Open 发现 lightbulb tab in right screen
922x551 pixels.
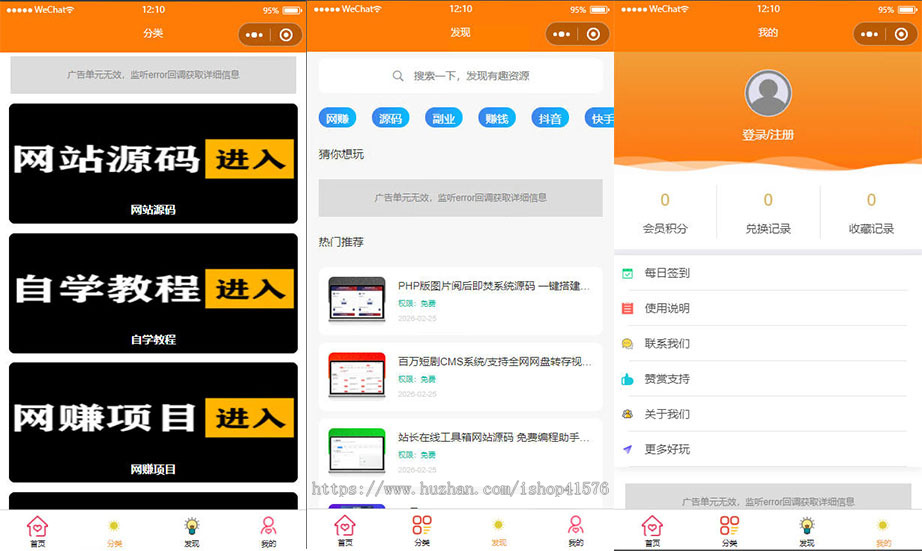point(807,531)
